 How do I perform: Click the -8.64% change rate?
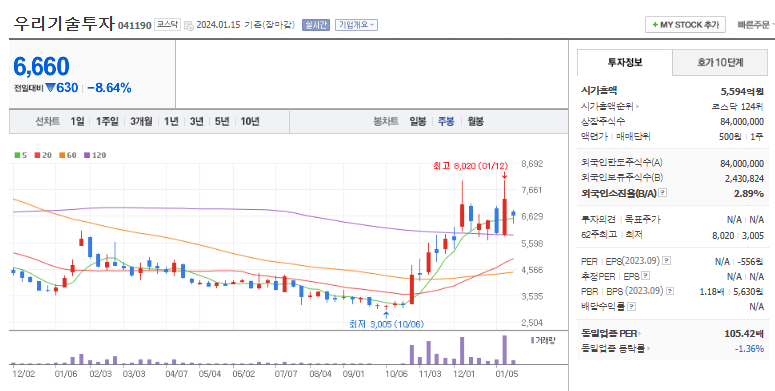[109, 88]
